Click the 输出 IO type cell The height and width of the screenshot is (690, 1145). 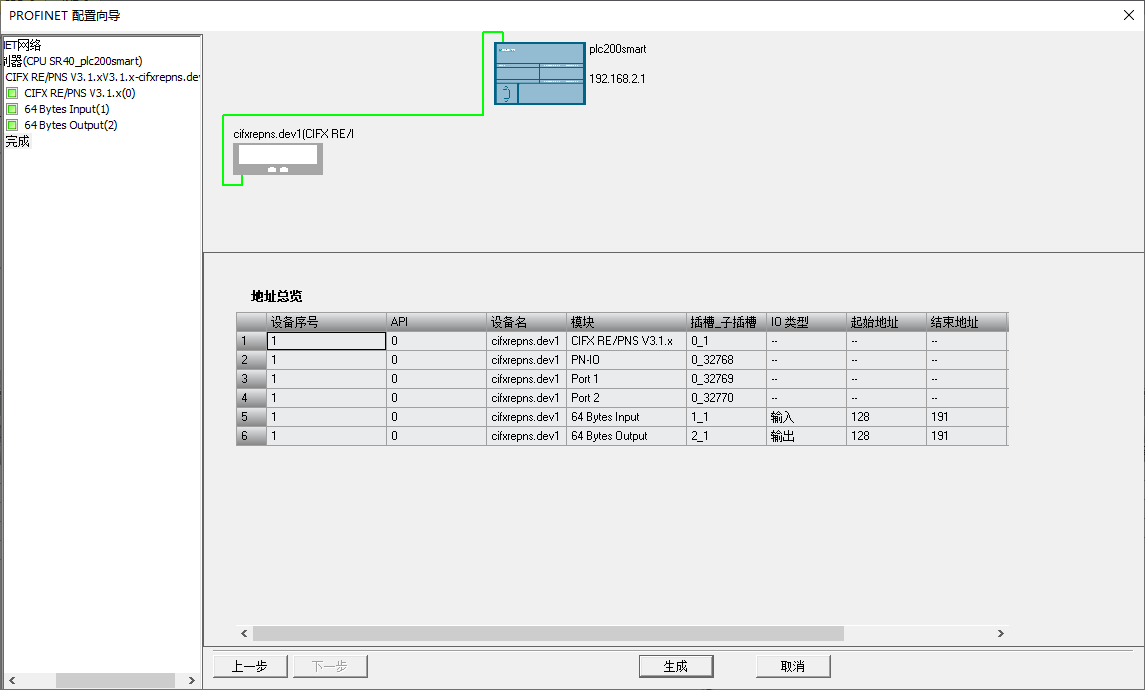click(806, 436)
